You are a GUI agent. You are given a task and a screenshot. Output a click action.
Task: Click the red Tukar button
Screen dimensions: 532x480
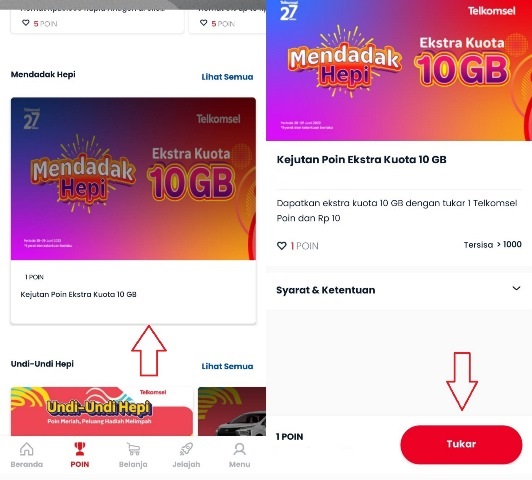point(461,444)
